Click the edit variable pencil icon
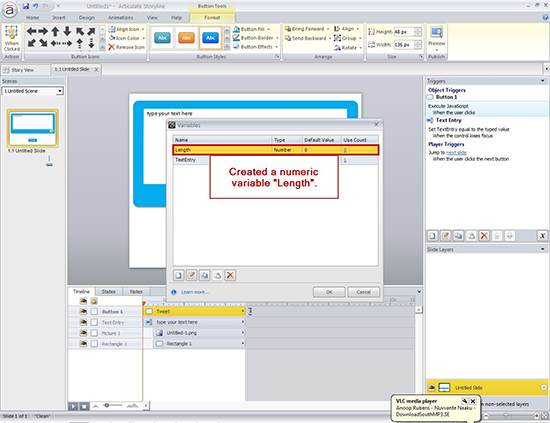The width and height of the screenshot is (550, 423). click(x=192, y=275)
